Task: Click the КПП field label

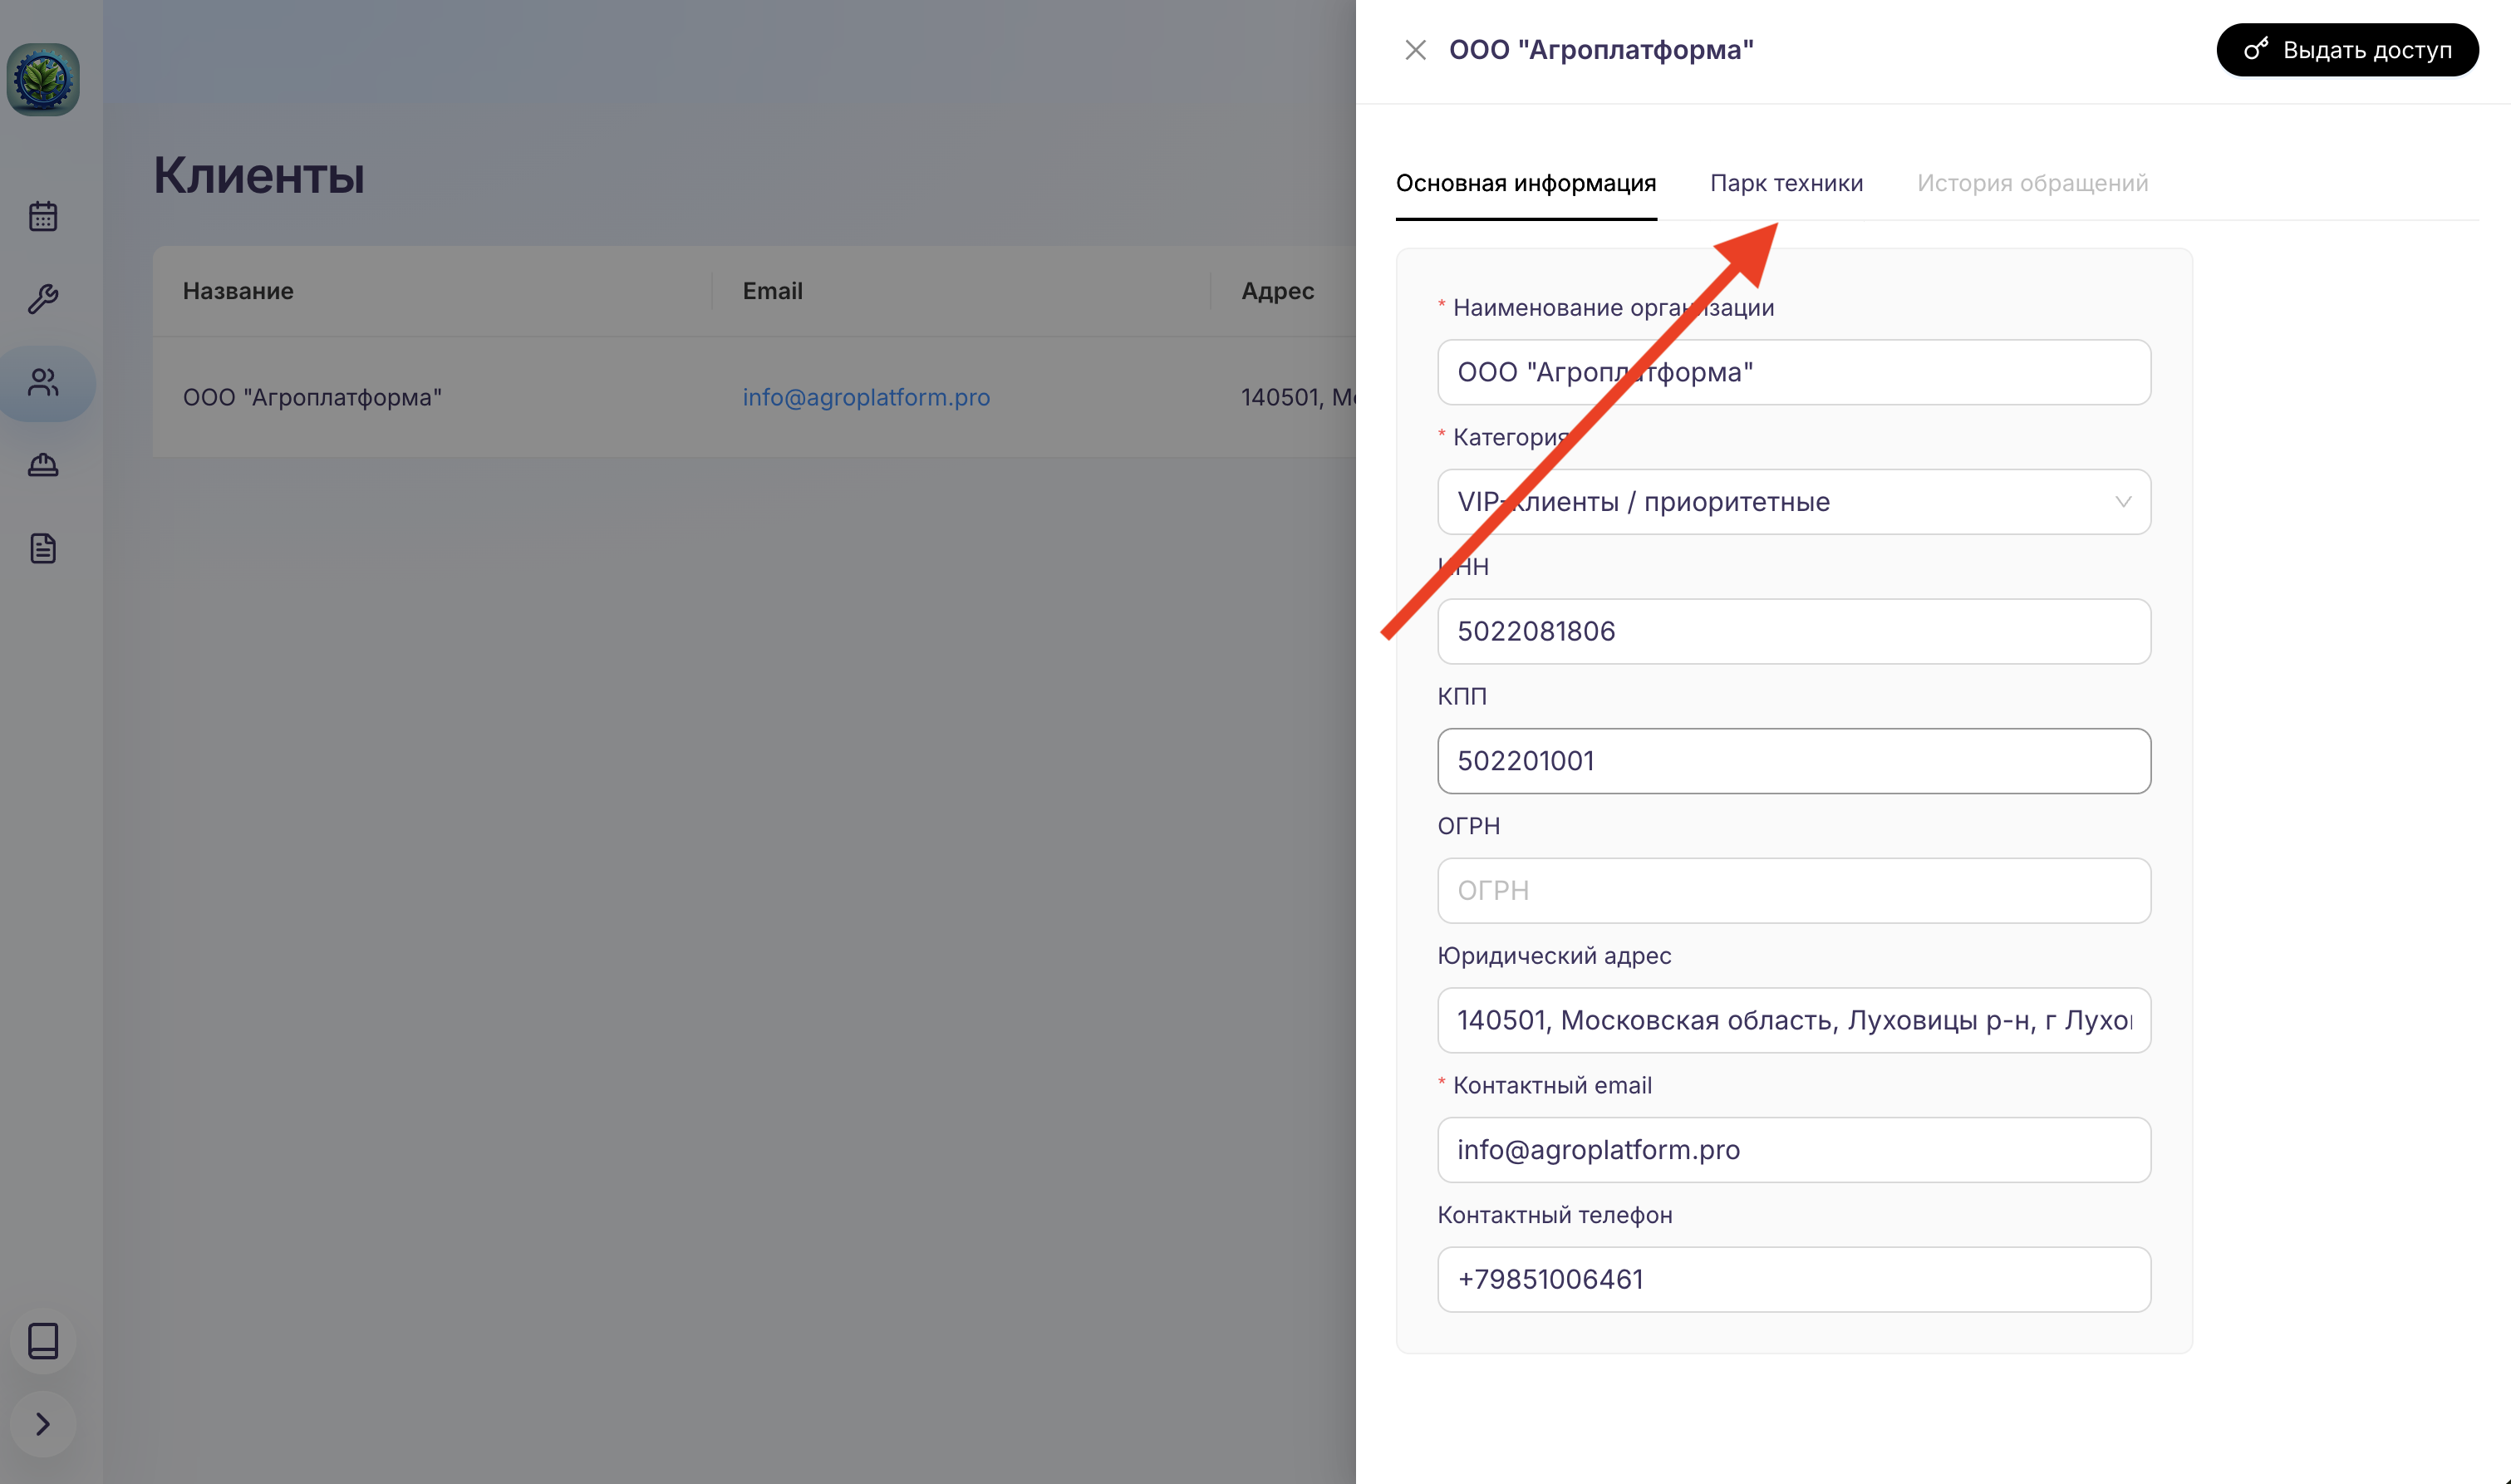Action: click(x=1462, y=696)
